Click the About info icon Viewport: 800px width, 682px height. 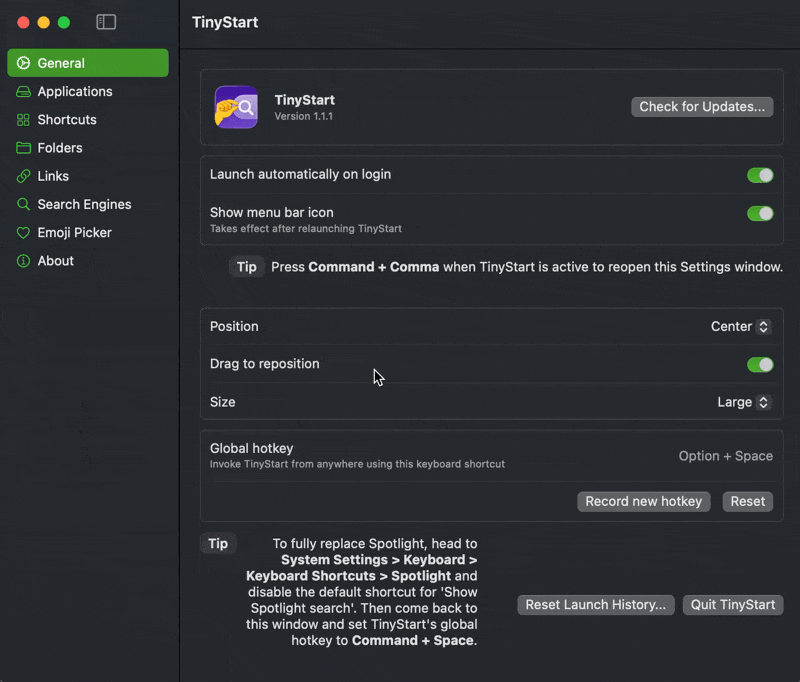(x=23, y=261)
